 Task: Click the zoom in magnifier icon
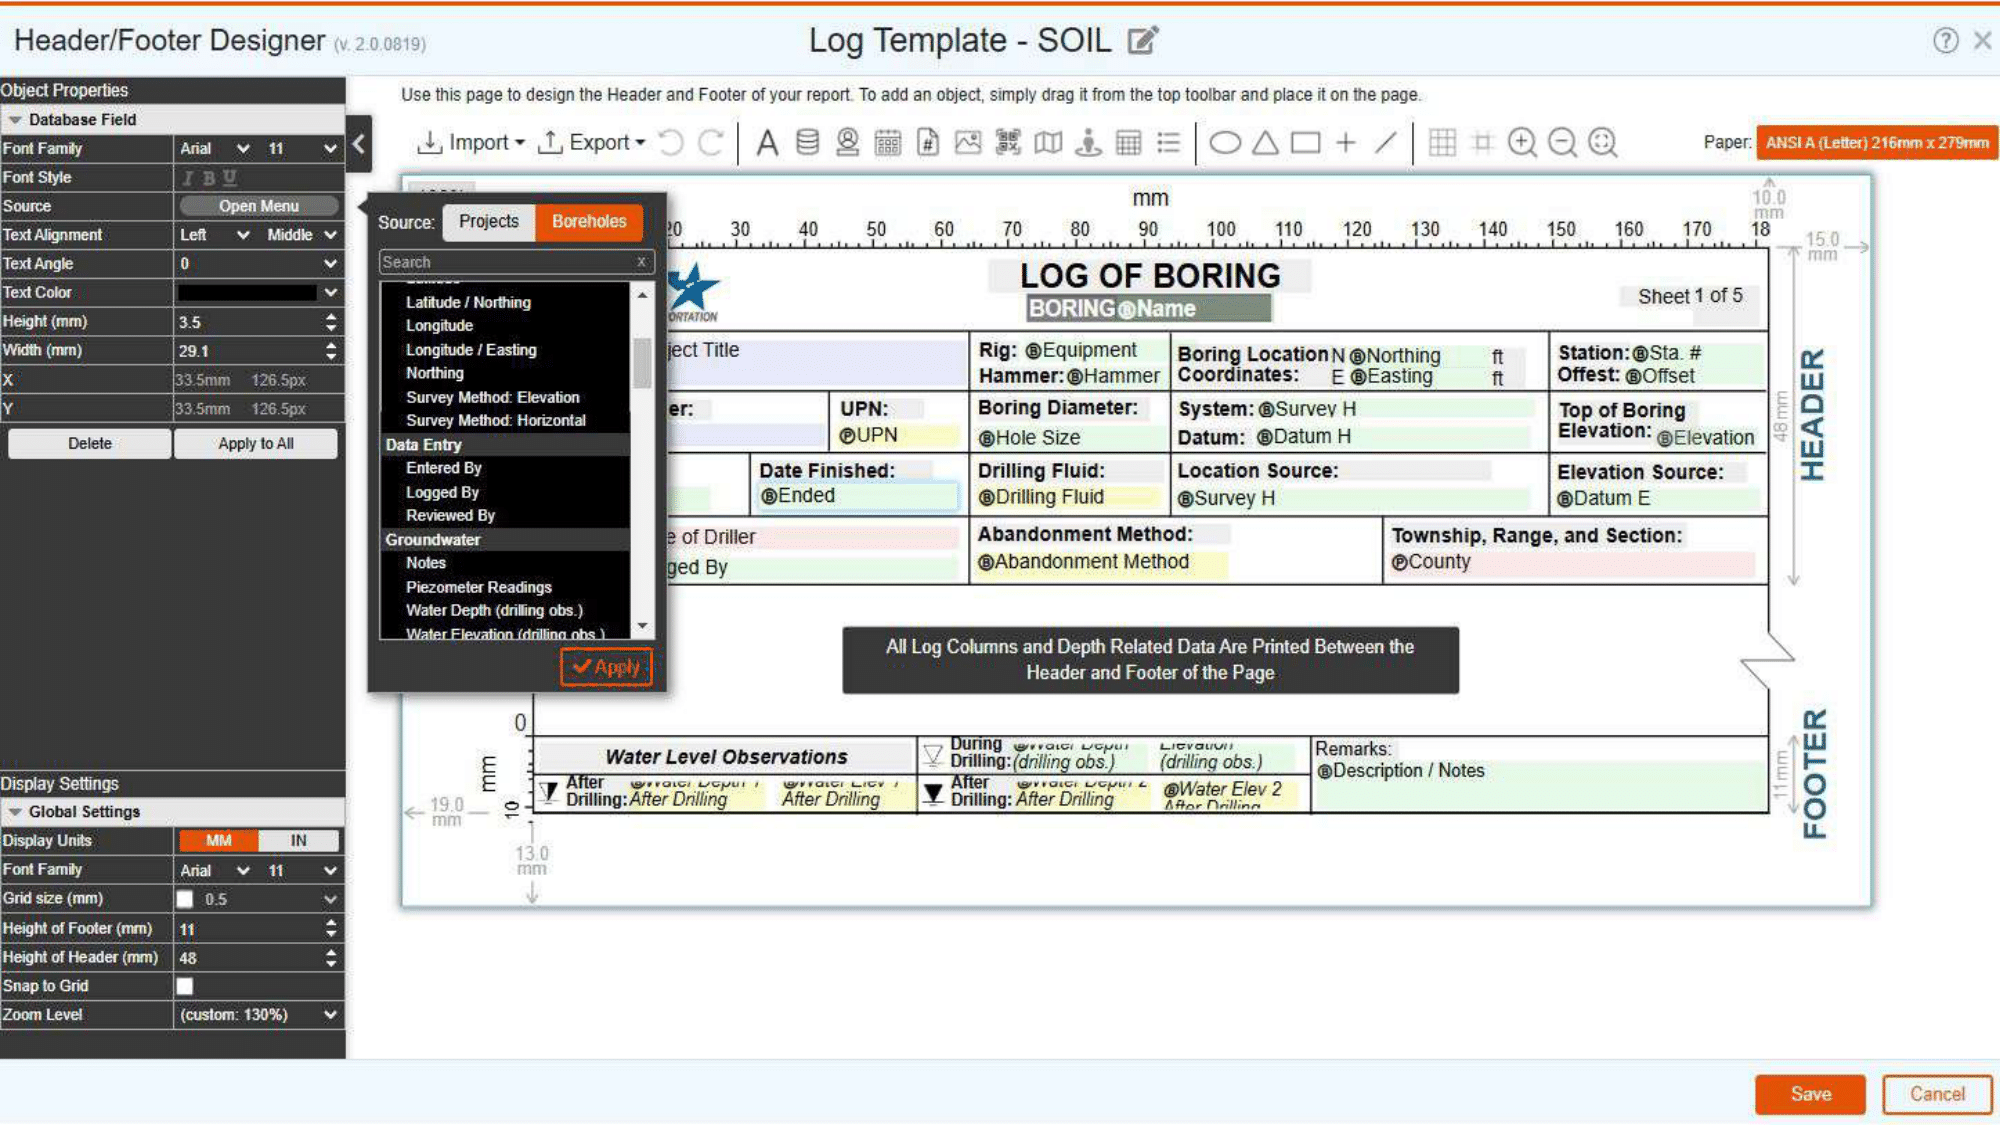1522,143
